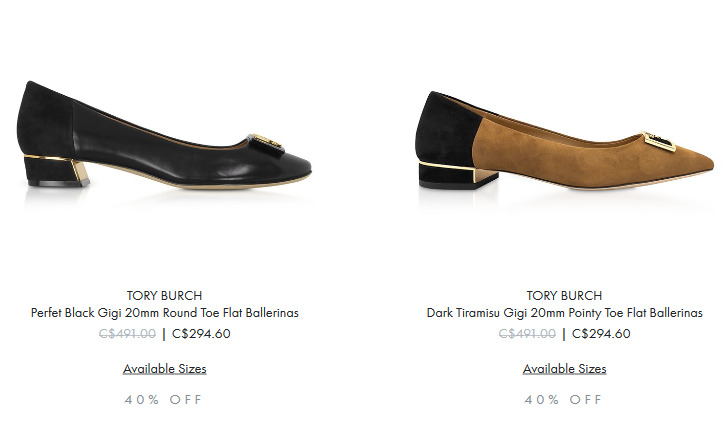
Task: Show Available Sizes for tiramisu ballerinas
Action: pos(565,369)
